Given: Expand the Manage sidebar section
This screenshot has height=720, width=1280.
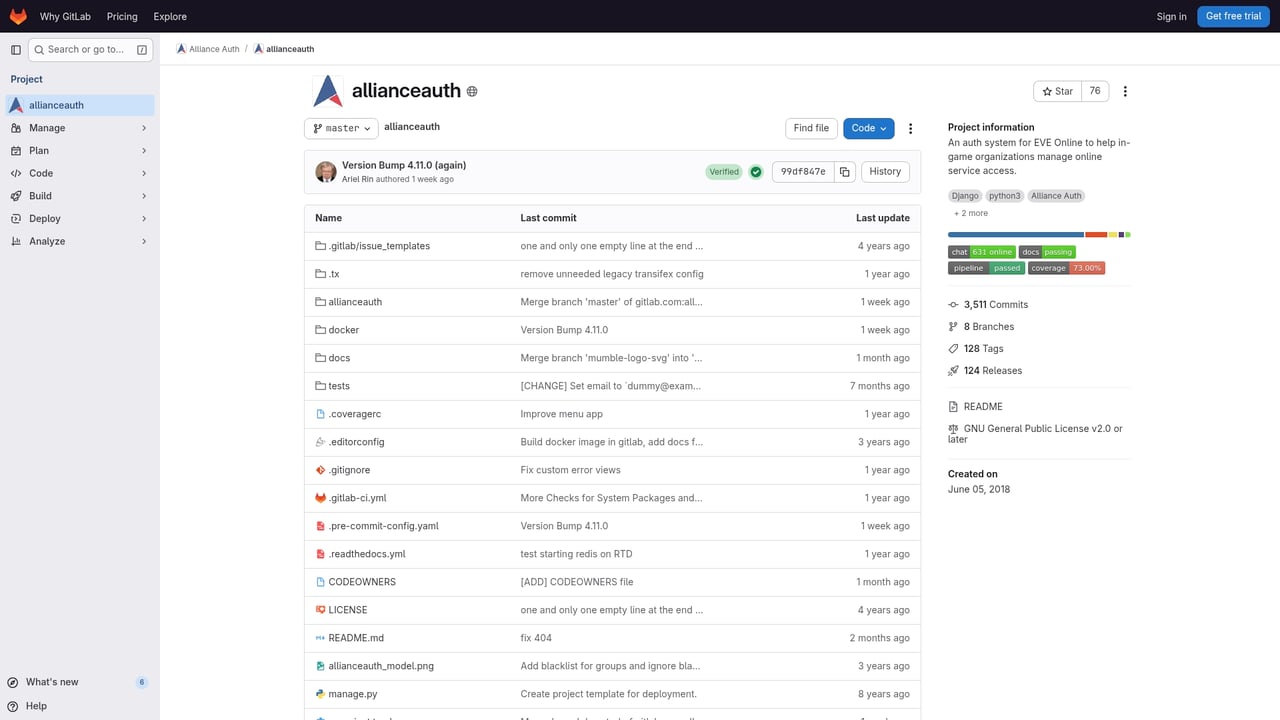Looking at the screenshot, I should coord(45,127).
